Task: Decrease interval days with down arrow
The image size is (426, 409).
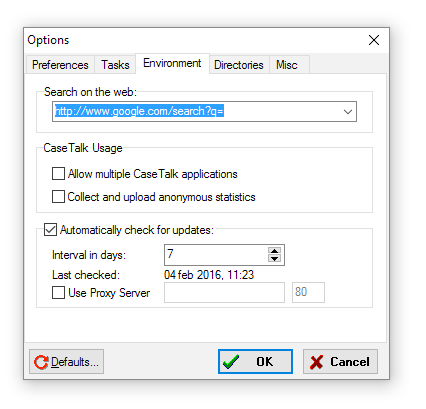Action: coord(274,259)
